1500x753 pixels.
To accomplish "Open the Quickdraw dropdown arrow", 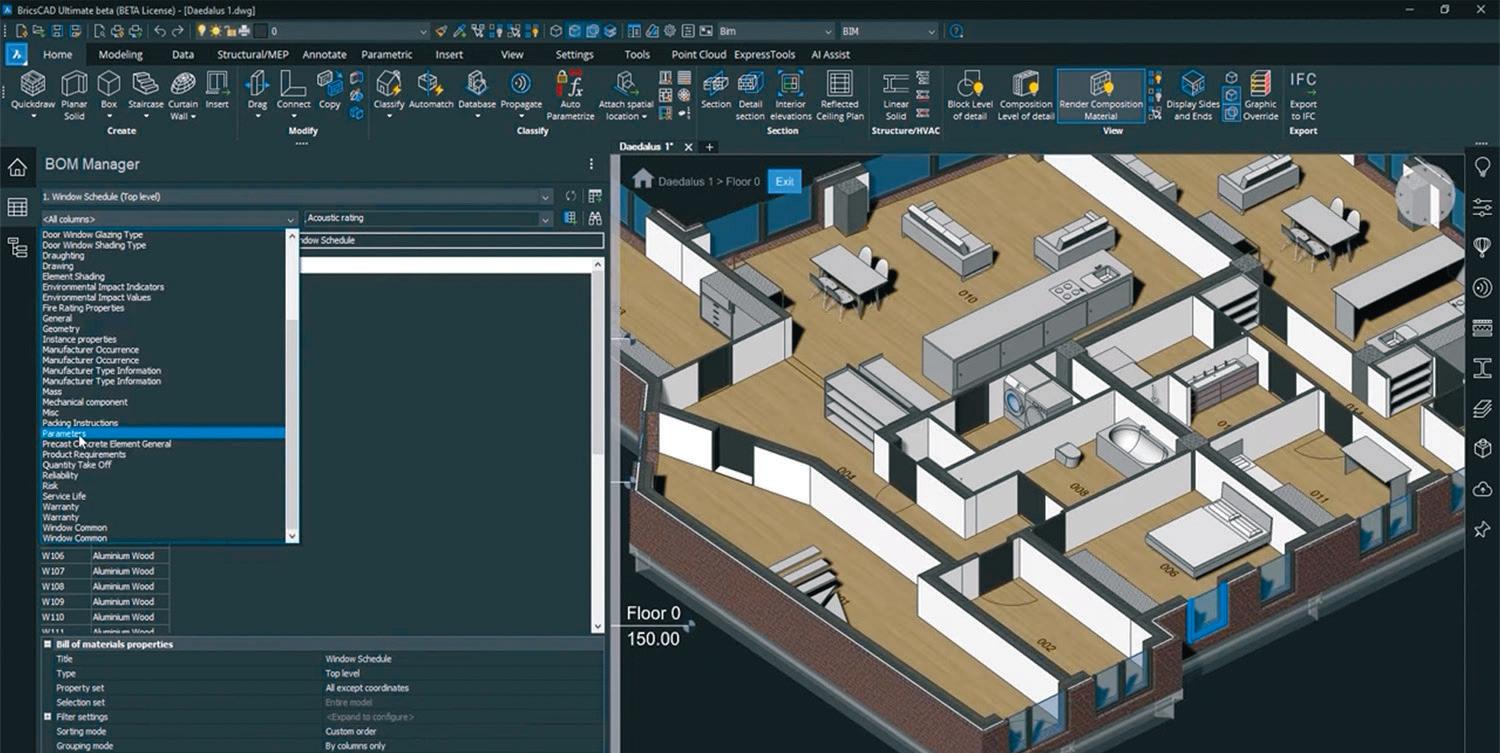I will pyautogui.click(x=33, y=116).
